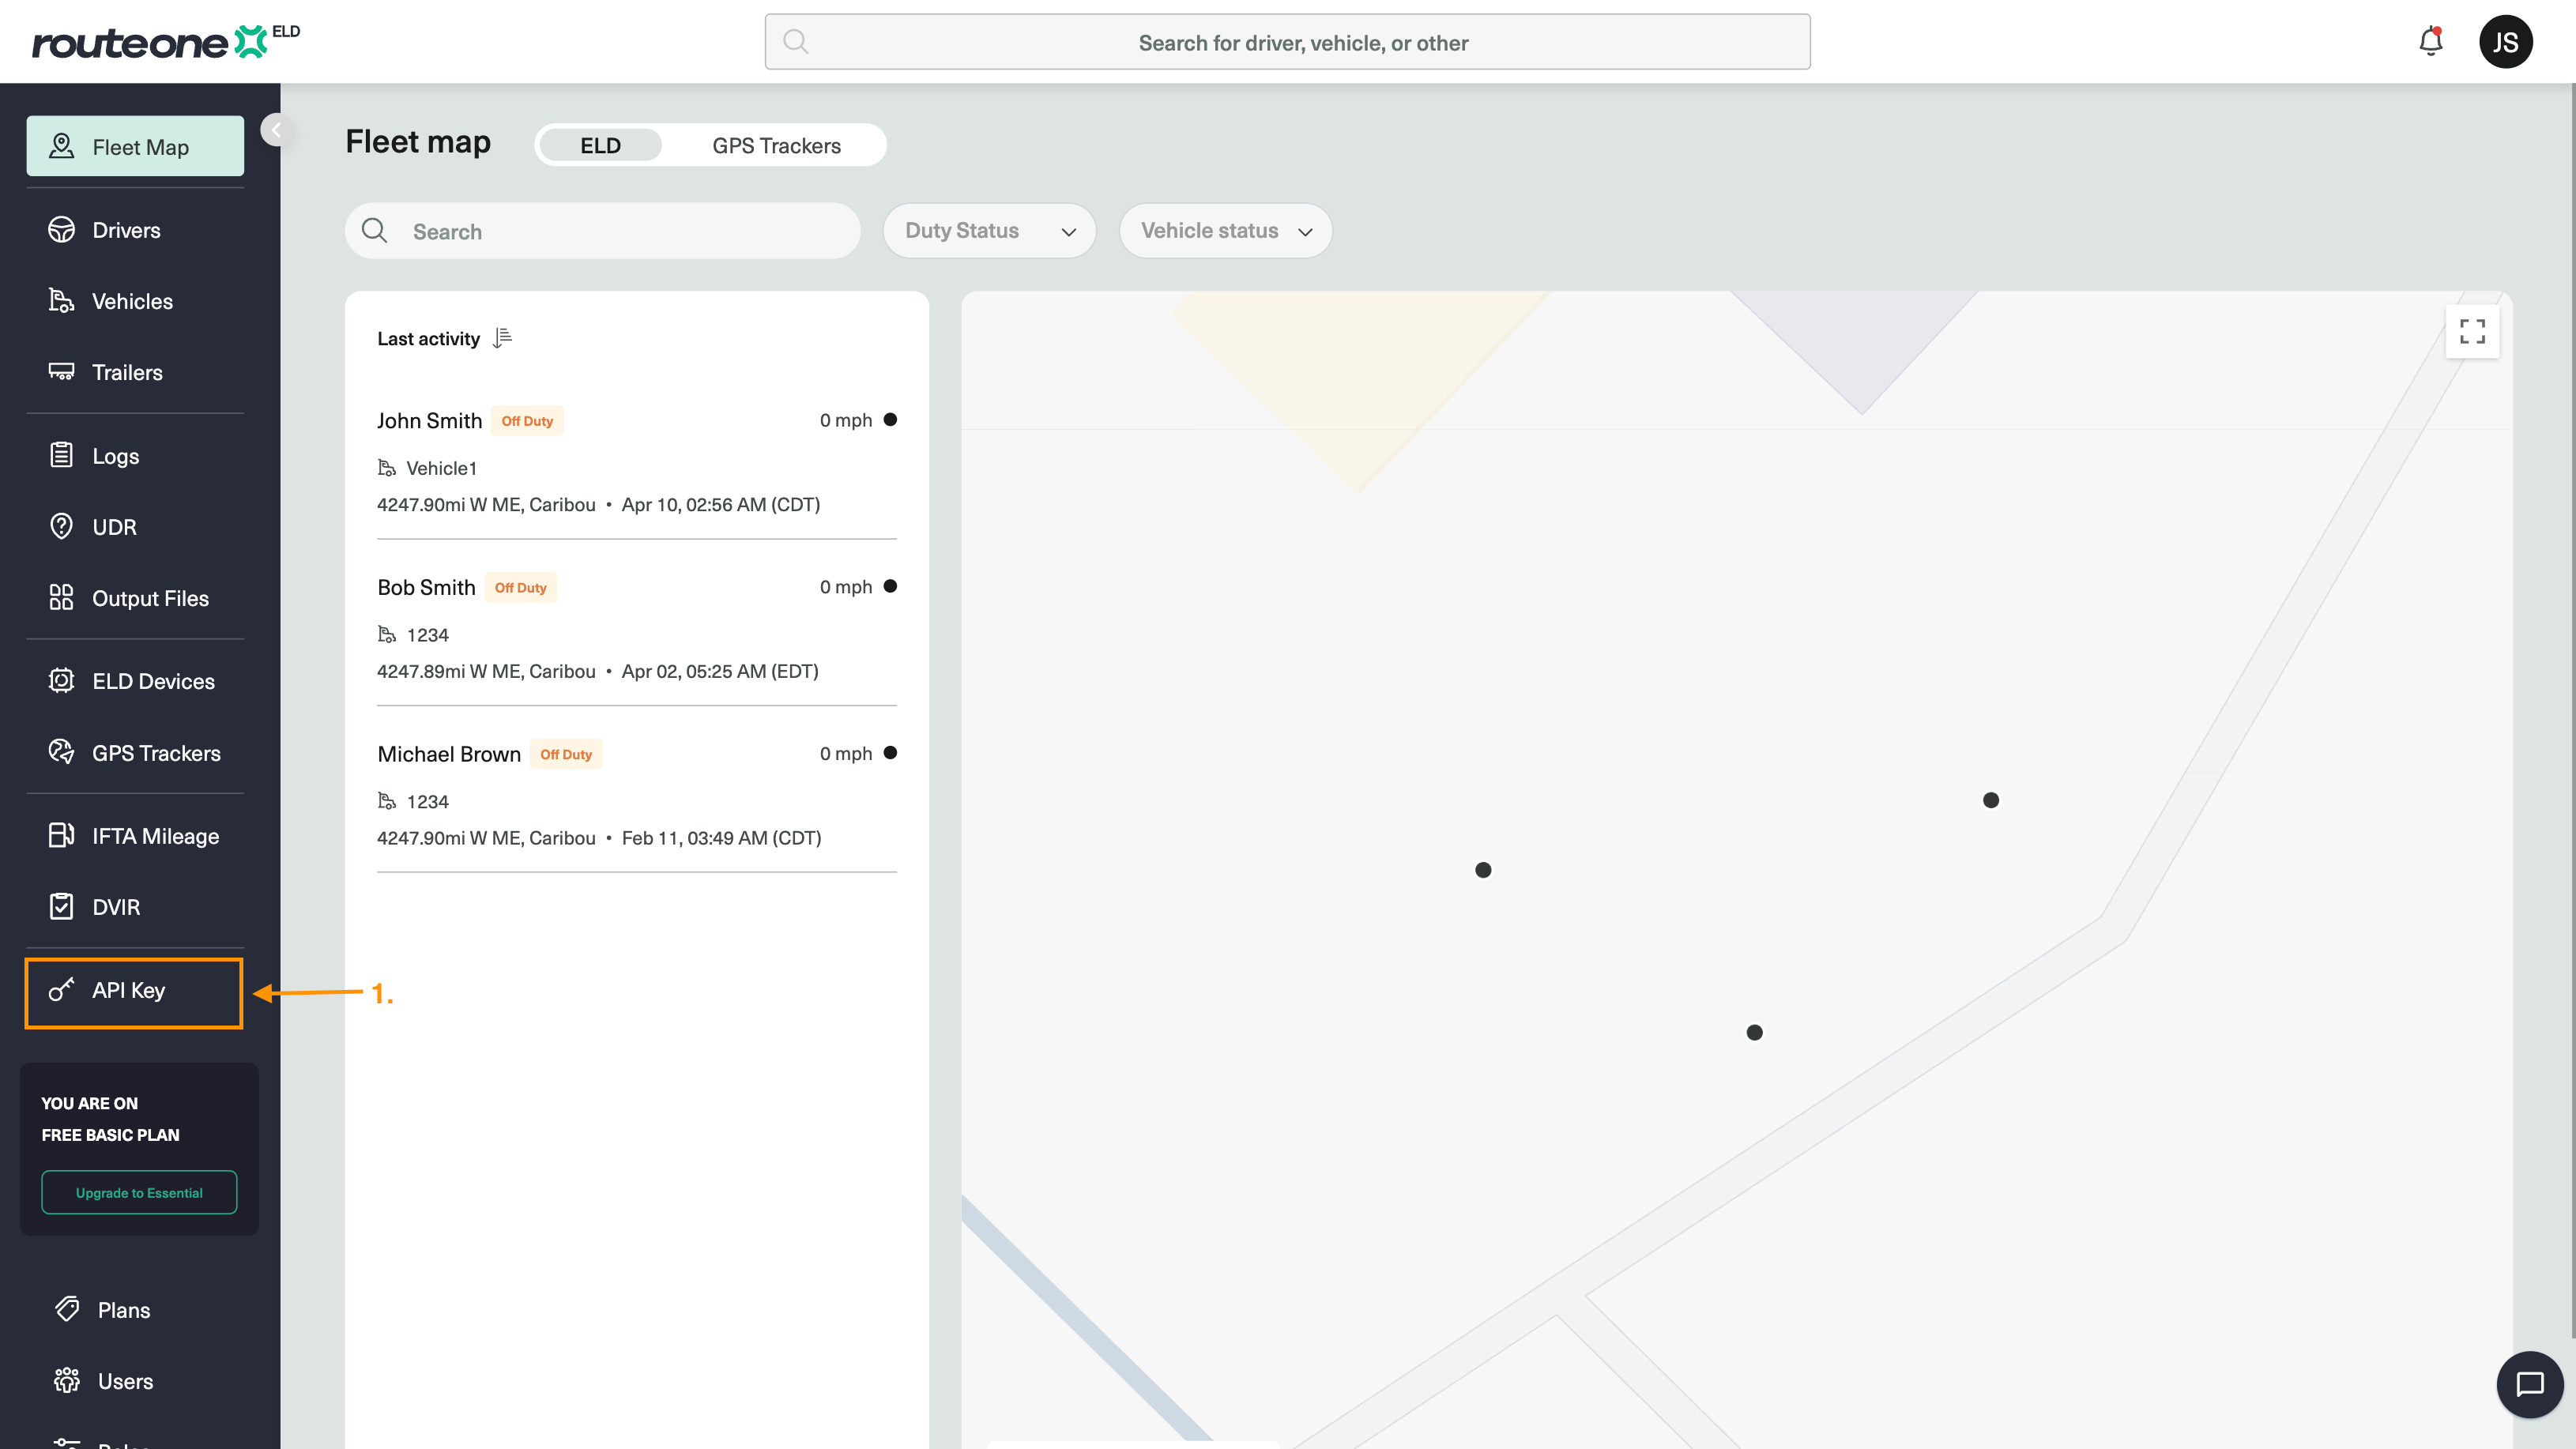
Task: Click the GPS Trackers icon in sidebar
Action: point(61,752)
